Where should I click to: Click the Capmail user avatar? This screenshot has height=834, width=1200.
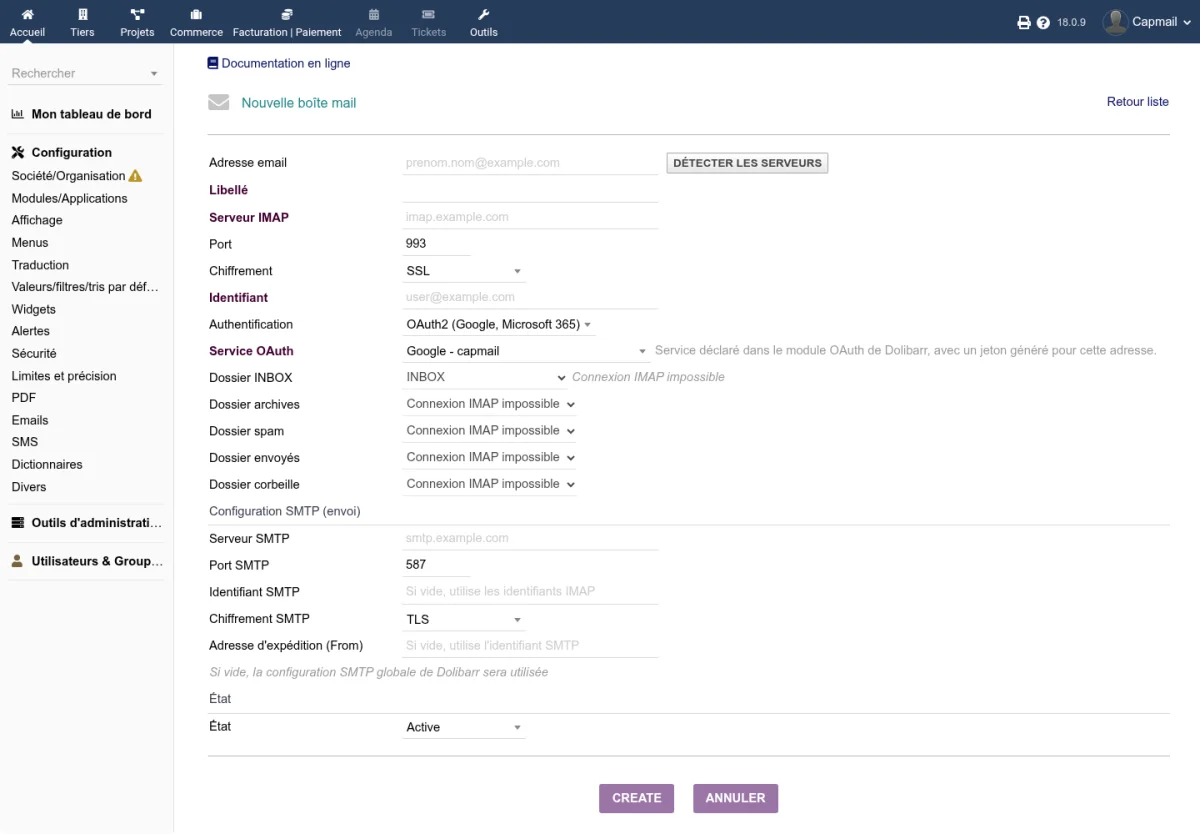[x=1115, y=22]
